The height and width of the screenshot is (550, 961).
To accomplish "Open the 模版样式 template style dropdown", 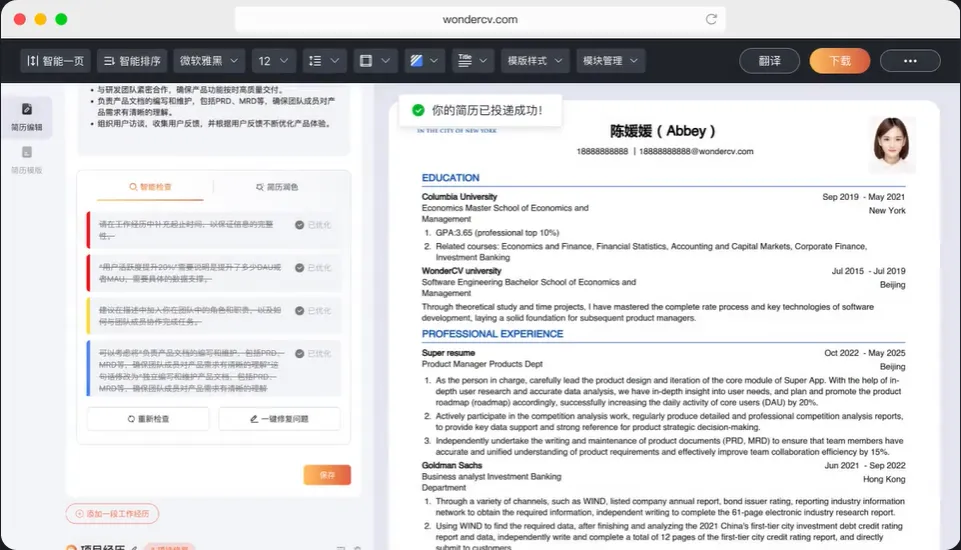I will click(535, 61).
